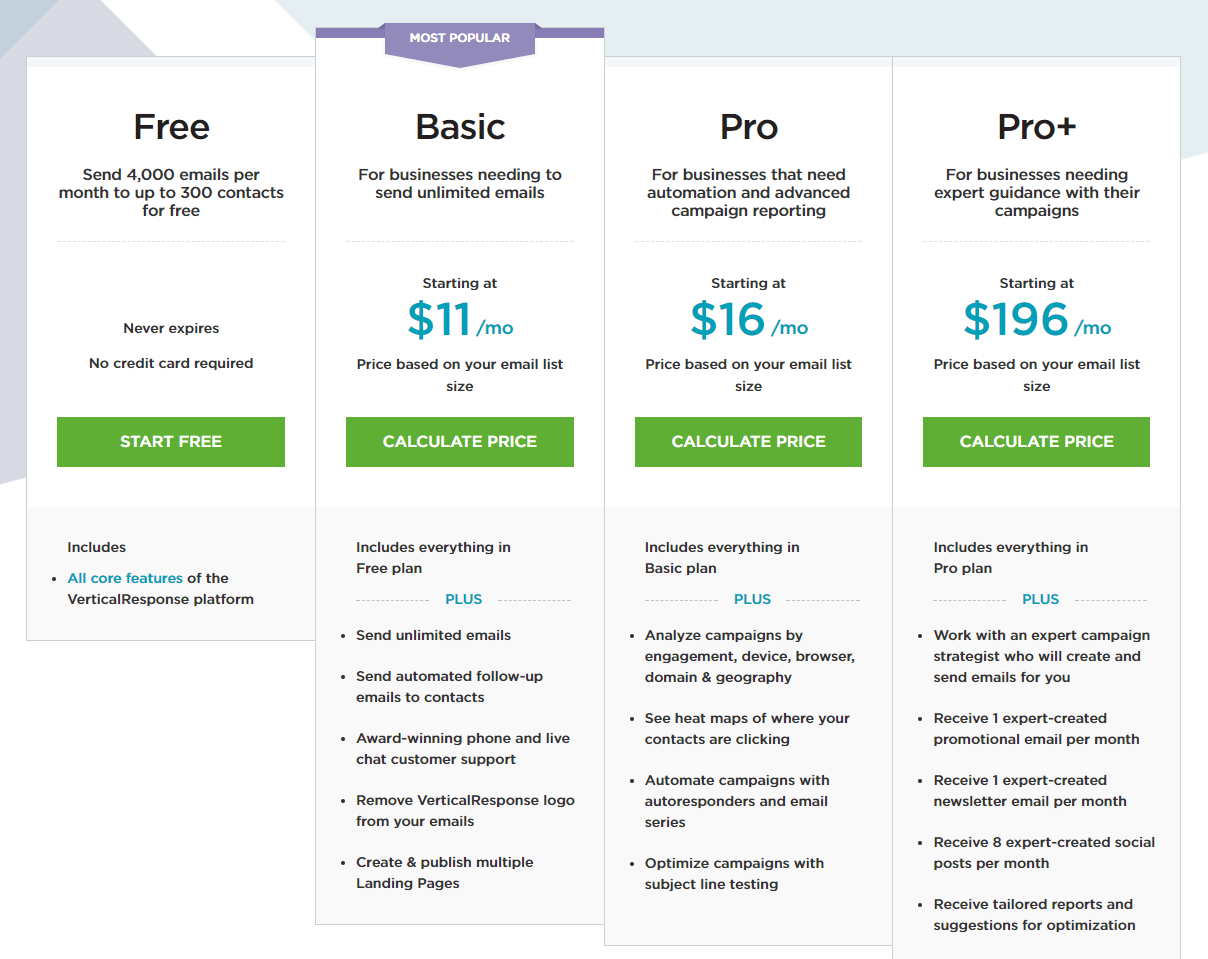
Task: Click the PLUS label under Basic plan
Action: click(x=464, y=600)
